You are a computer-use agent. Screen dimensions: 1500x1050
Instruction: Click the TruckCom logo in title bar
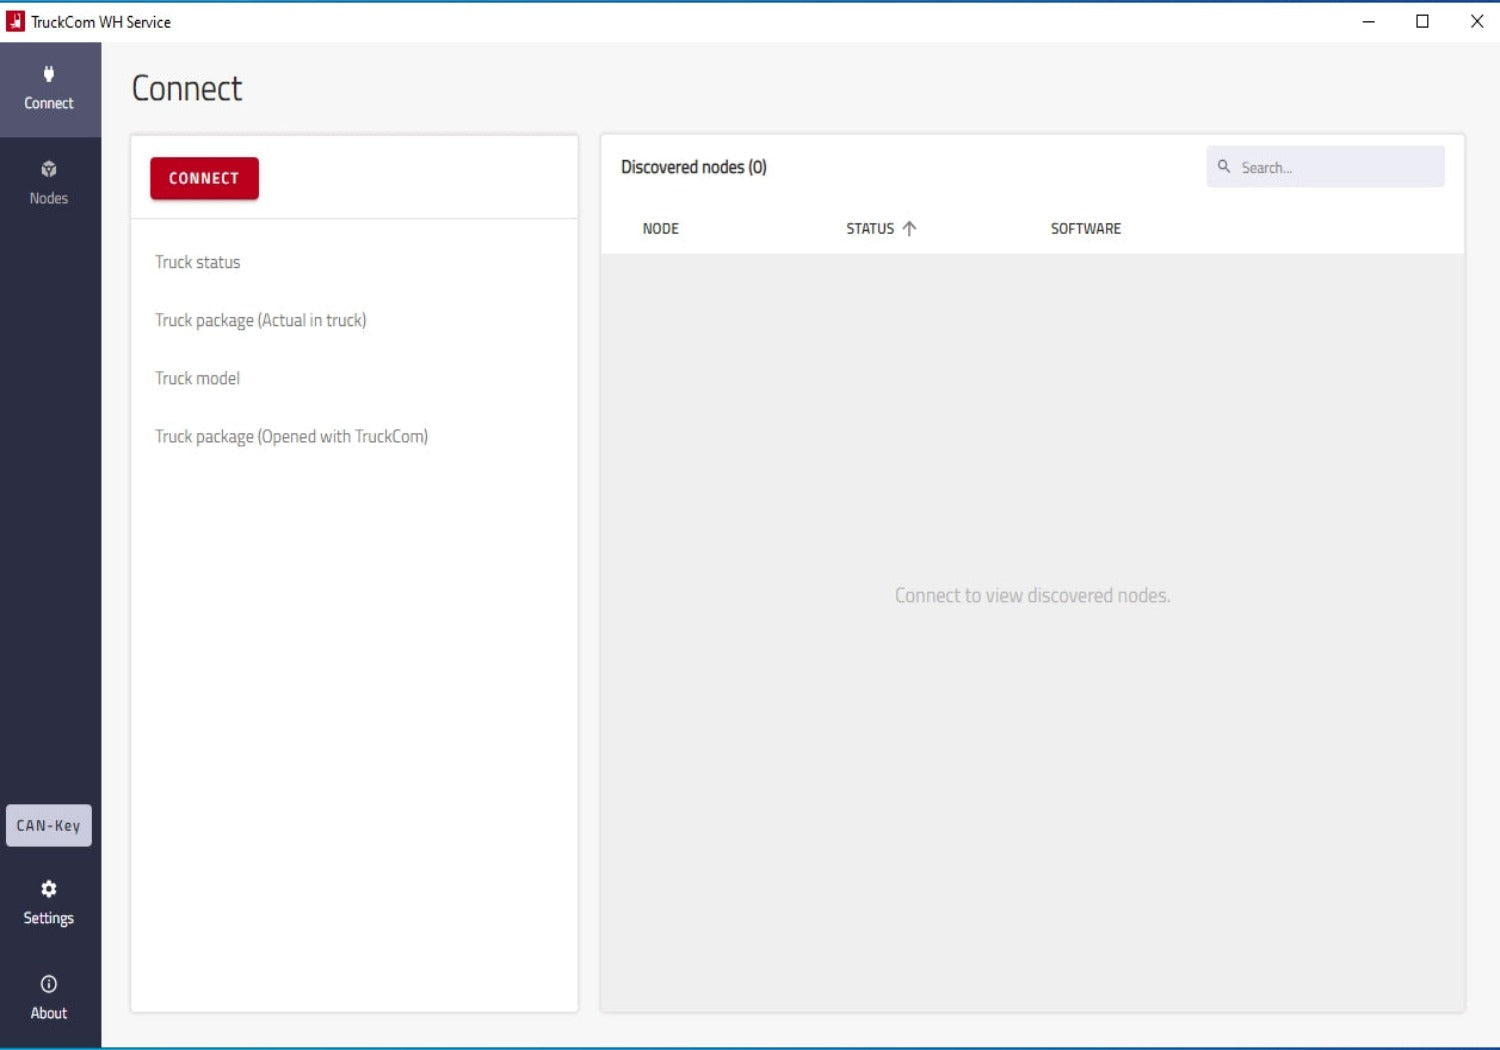click(x=15, y=21)
